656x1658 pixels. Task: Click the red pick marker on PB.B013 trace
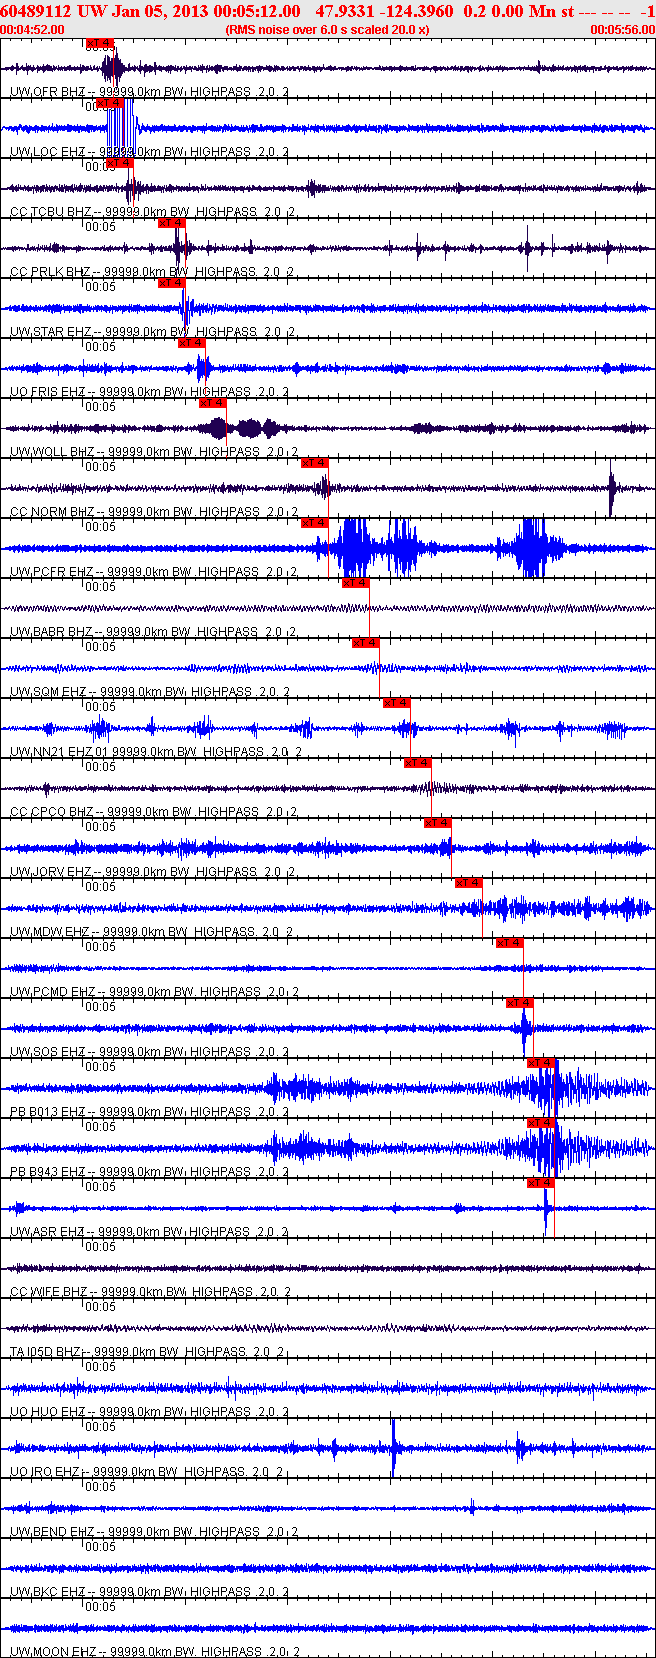[541, 1063]
